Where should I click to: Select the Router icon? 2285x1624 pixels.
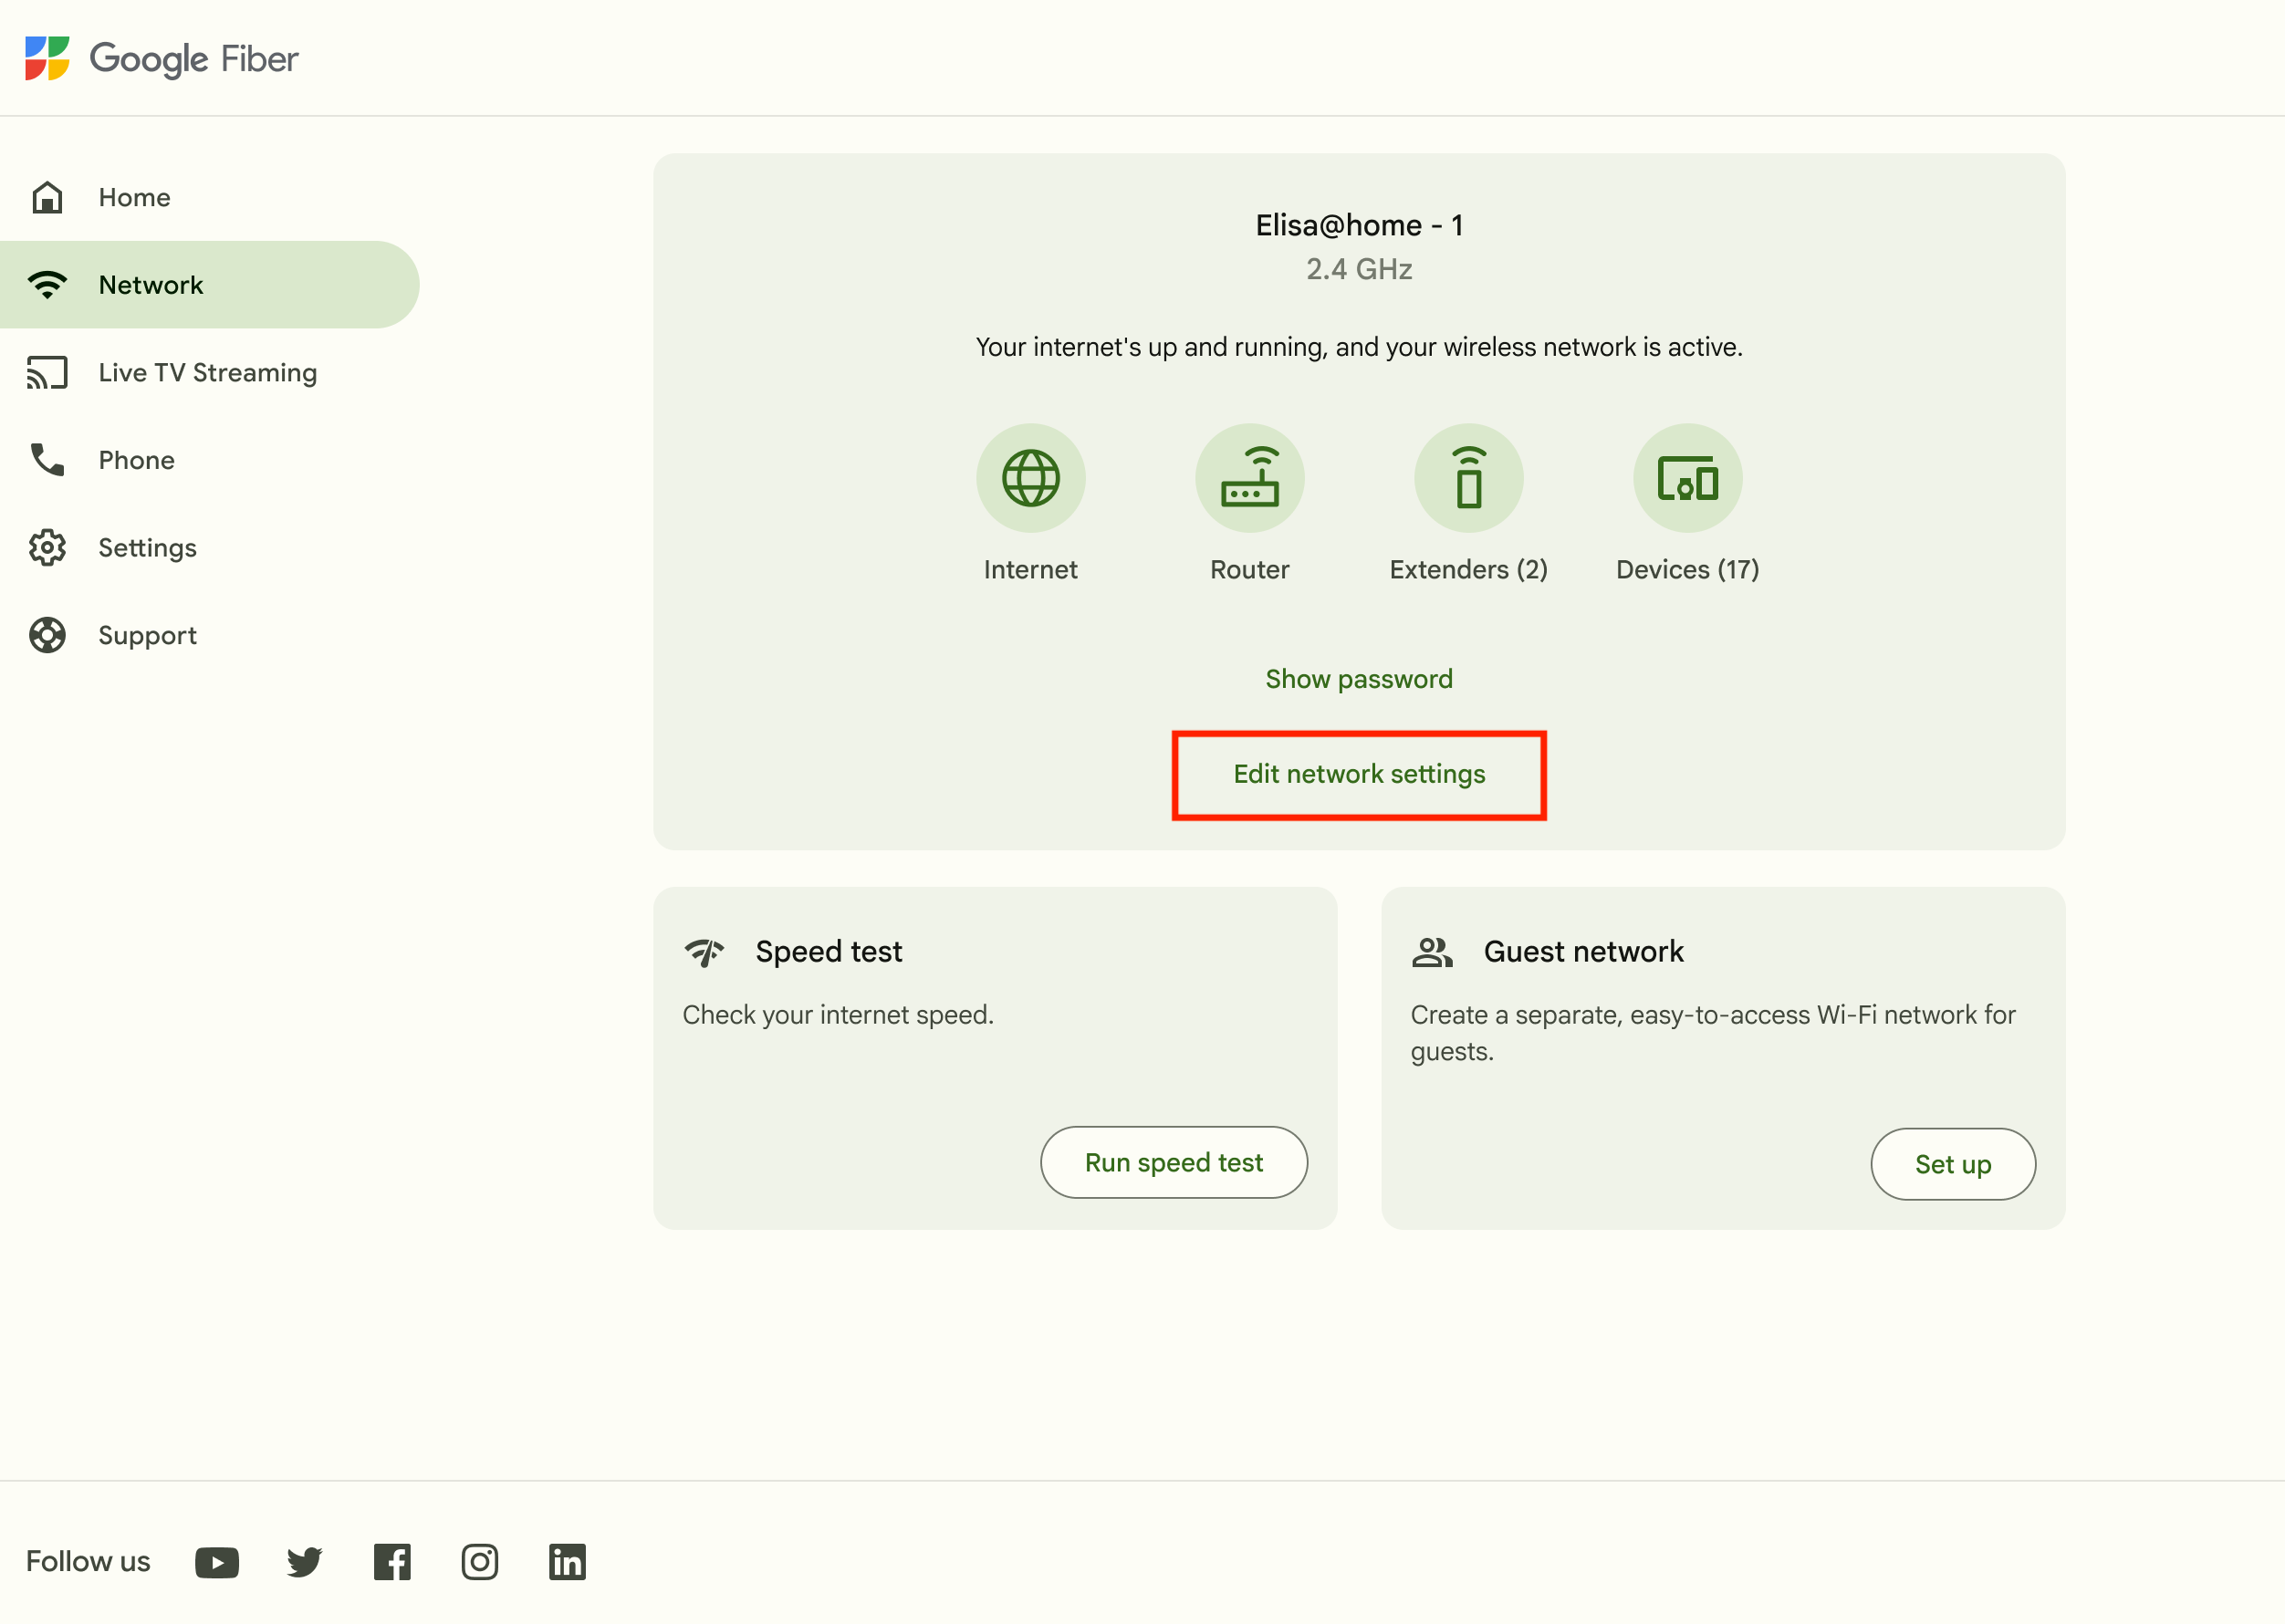[1249, 478]
